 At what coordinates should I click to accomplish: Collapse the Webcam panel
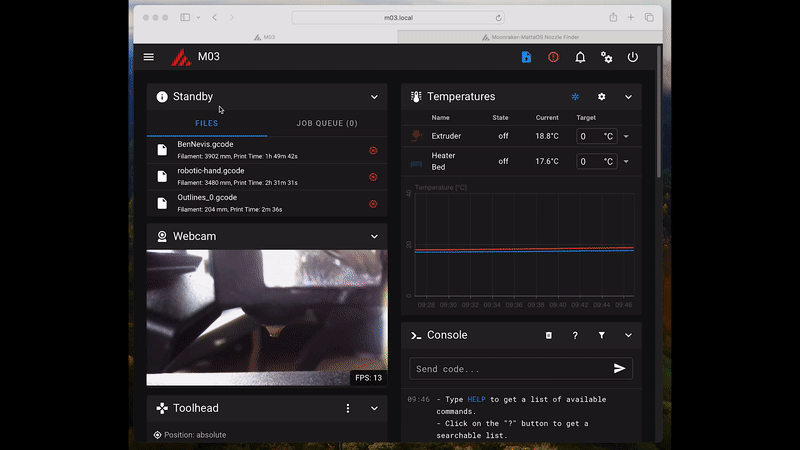(x=374, y=236)
